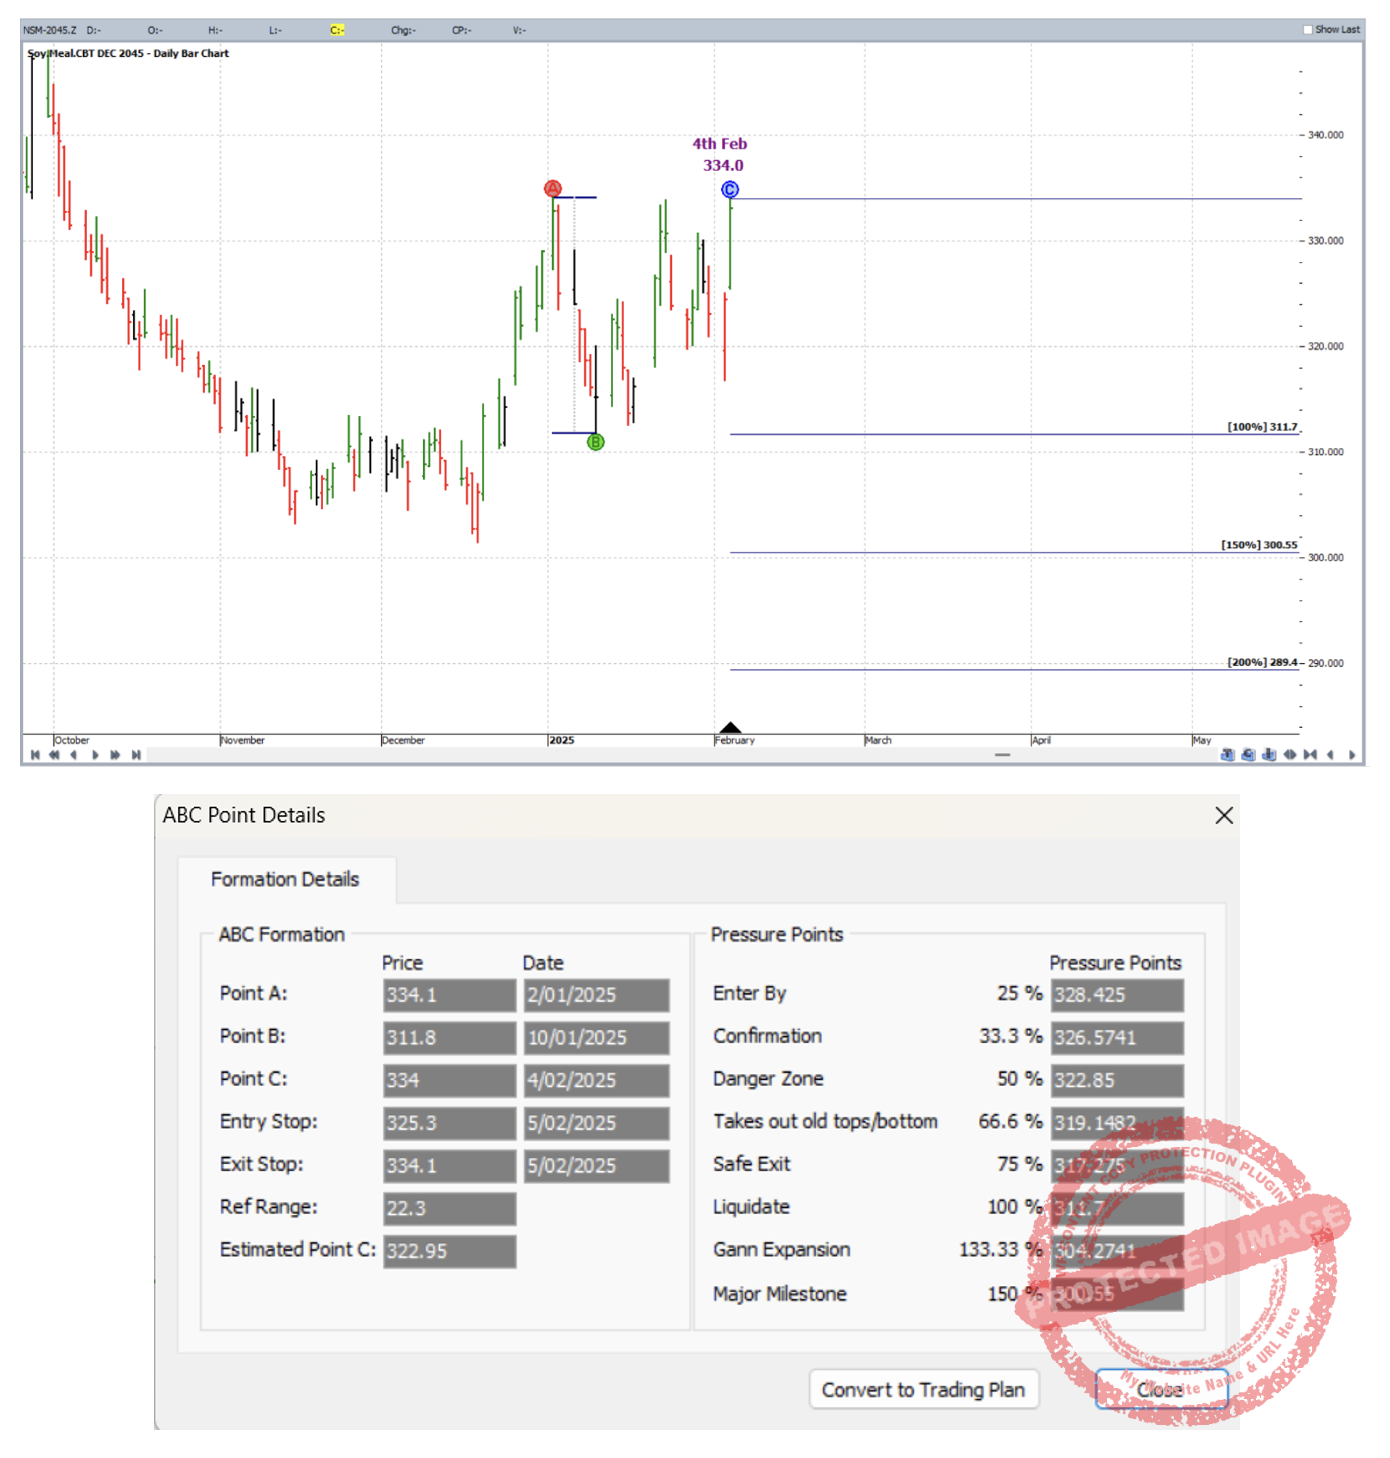The image size is (1390, 1458).
Task: Expand chart spacing with diverging arrows icon
Action: (1290, 755)
